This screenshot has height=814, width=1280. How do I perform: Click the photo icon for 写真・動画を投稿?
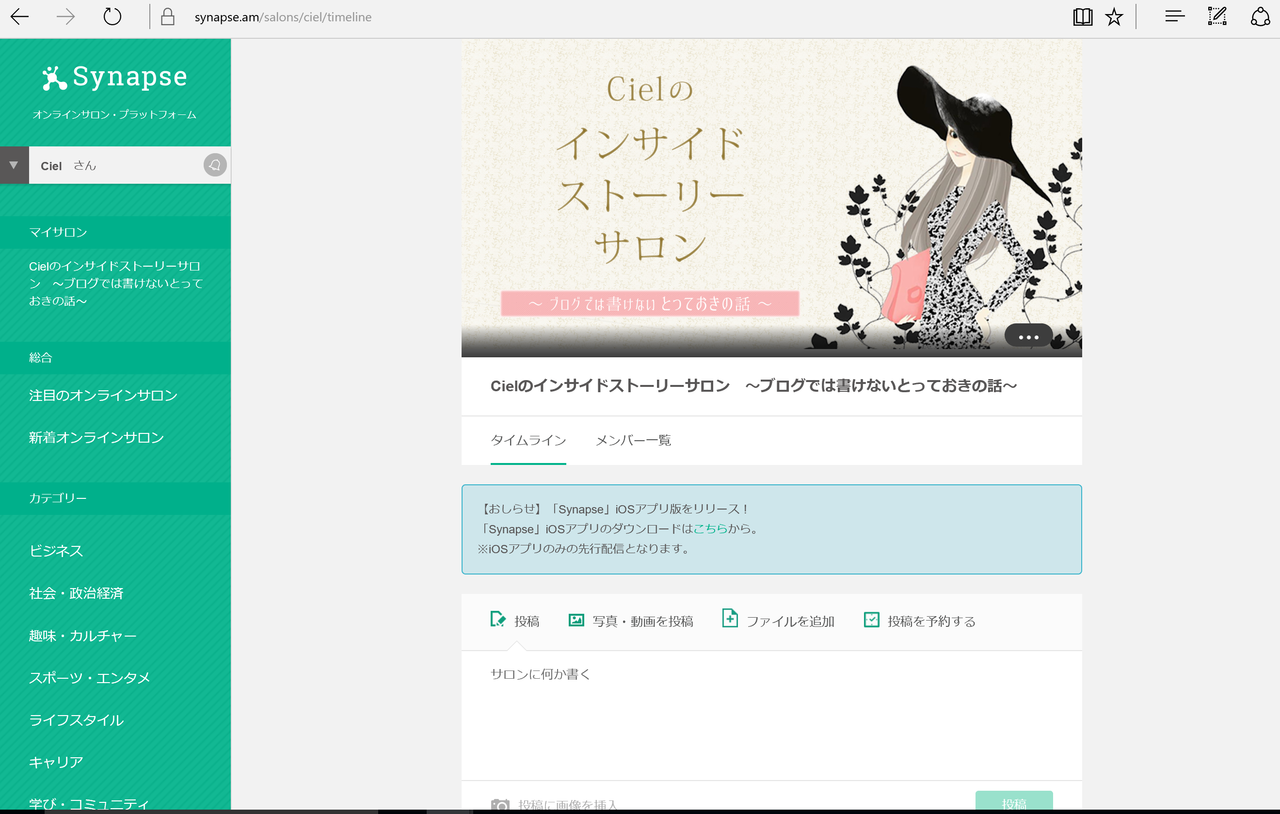click(x=576, y=620)
